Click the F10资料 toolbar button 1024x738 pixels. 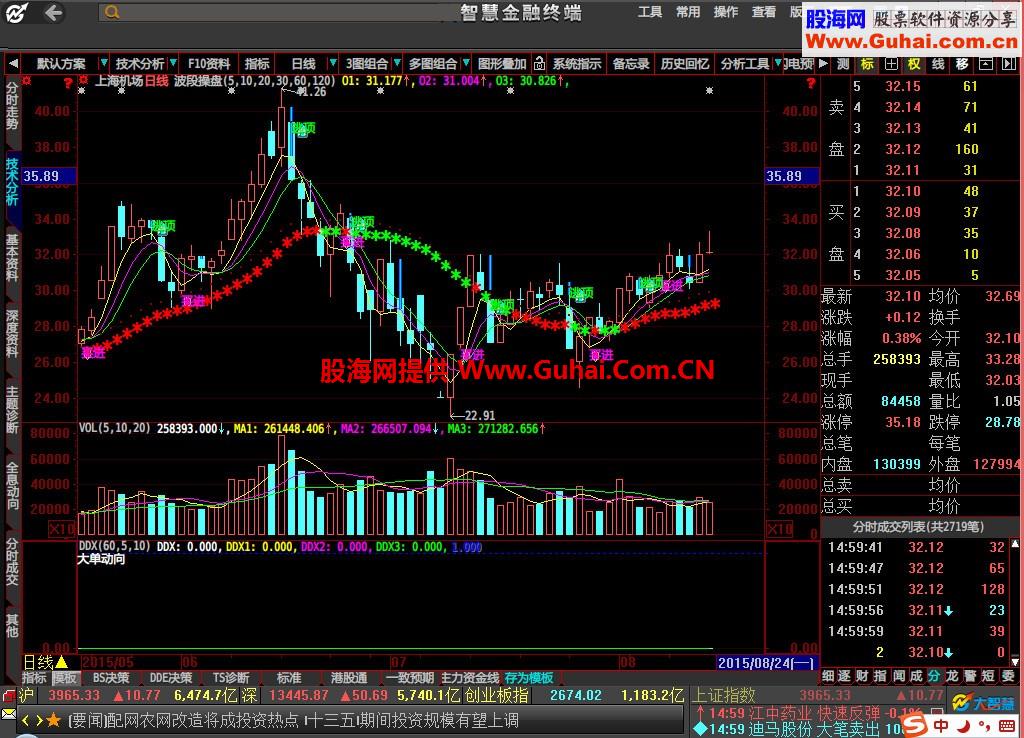[209, 63]
